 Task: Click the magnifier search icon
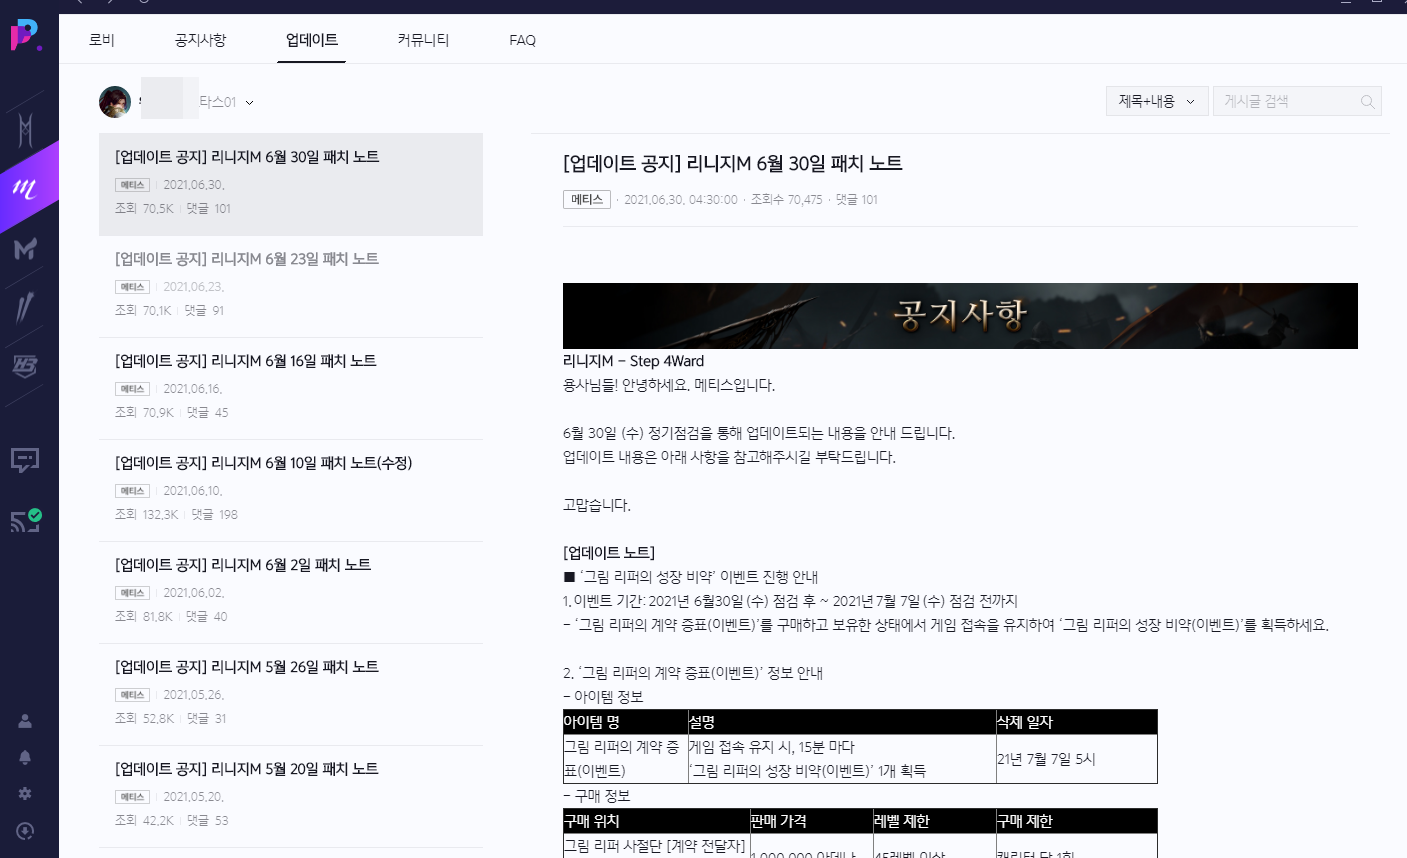[1367, 101]
